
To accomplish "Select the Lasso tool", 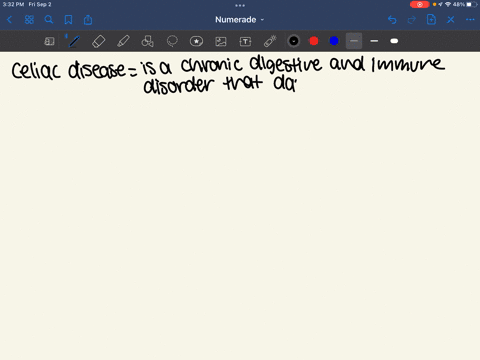I will [x=172, y=41].
